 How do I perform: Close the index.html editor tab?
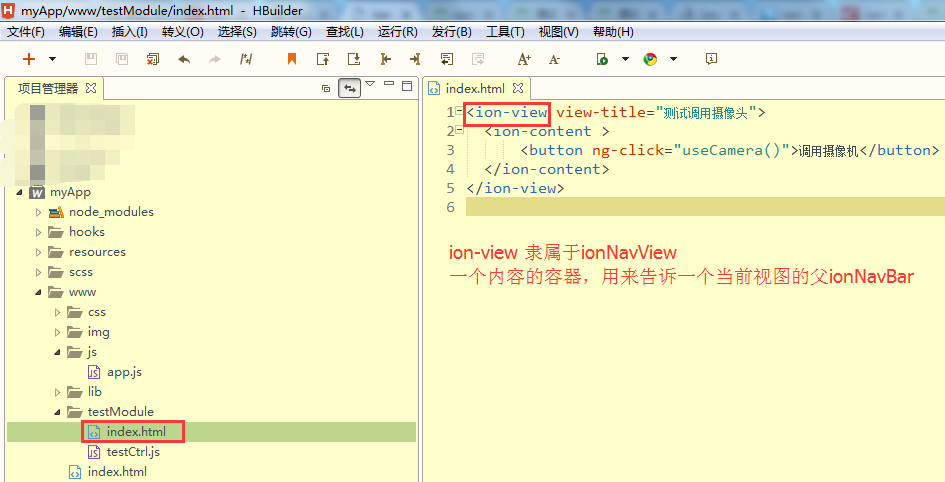518,88
